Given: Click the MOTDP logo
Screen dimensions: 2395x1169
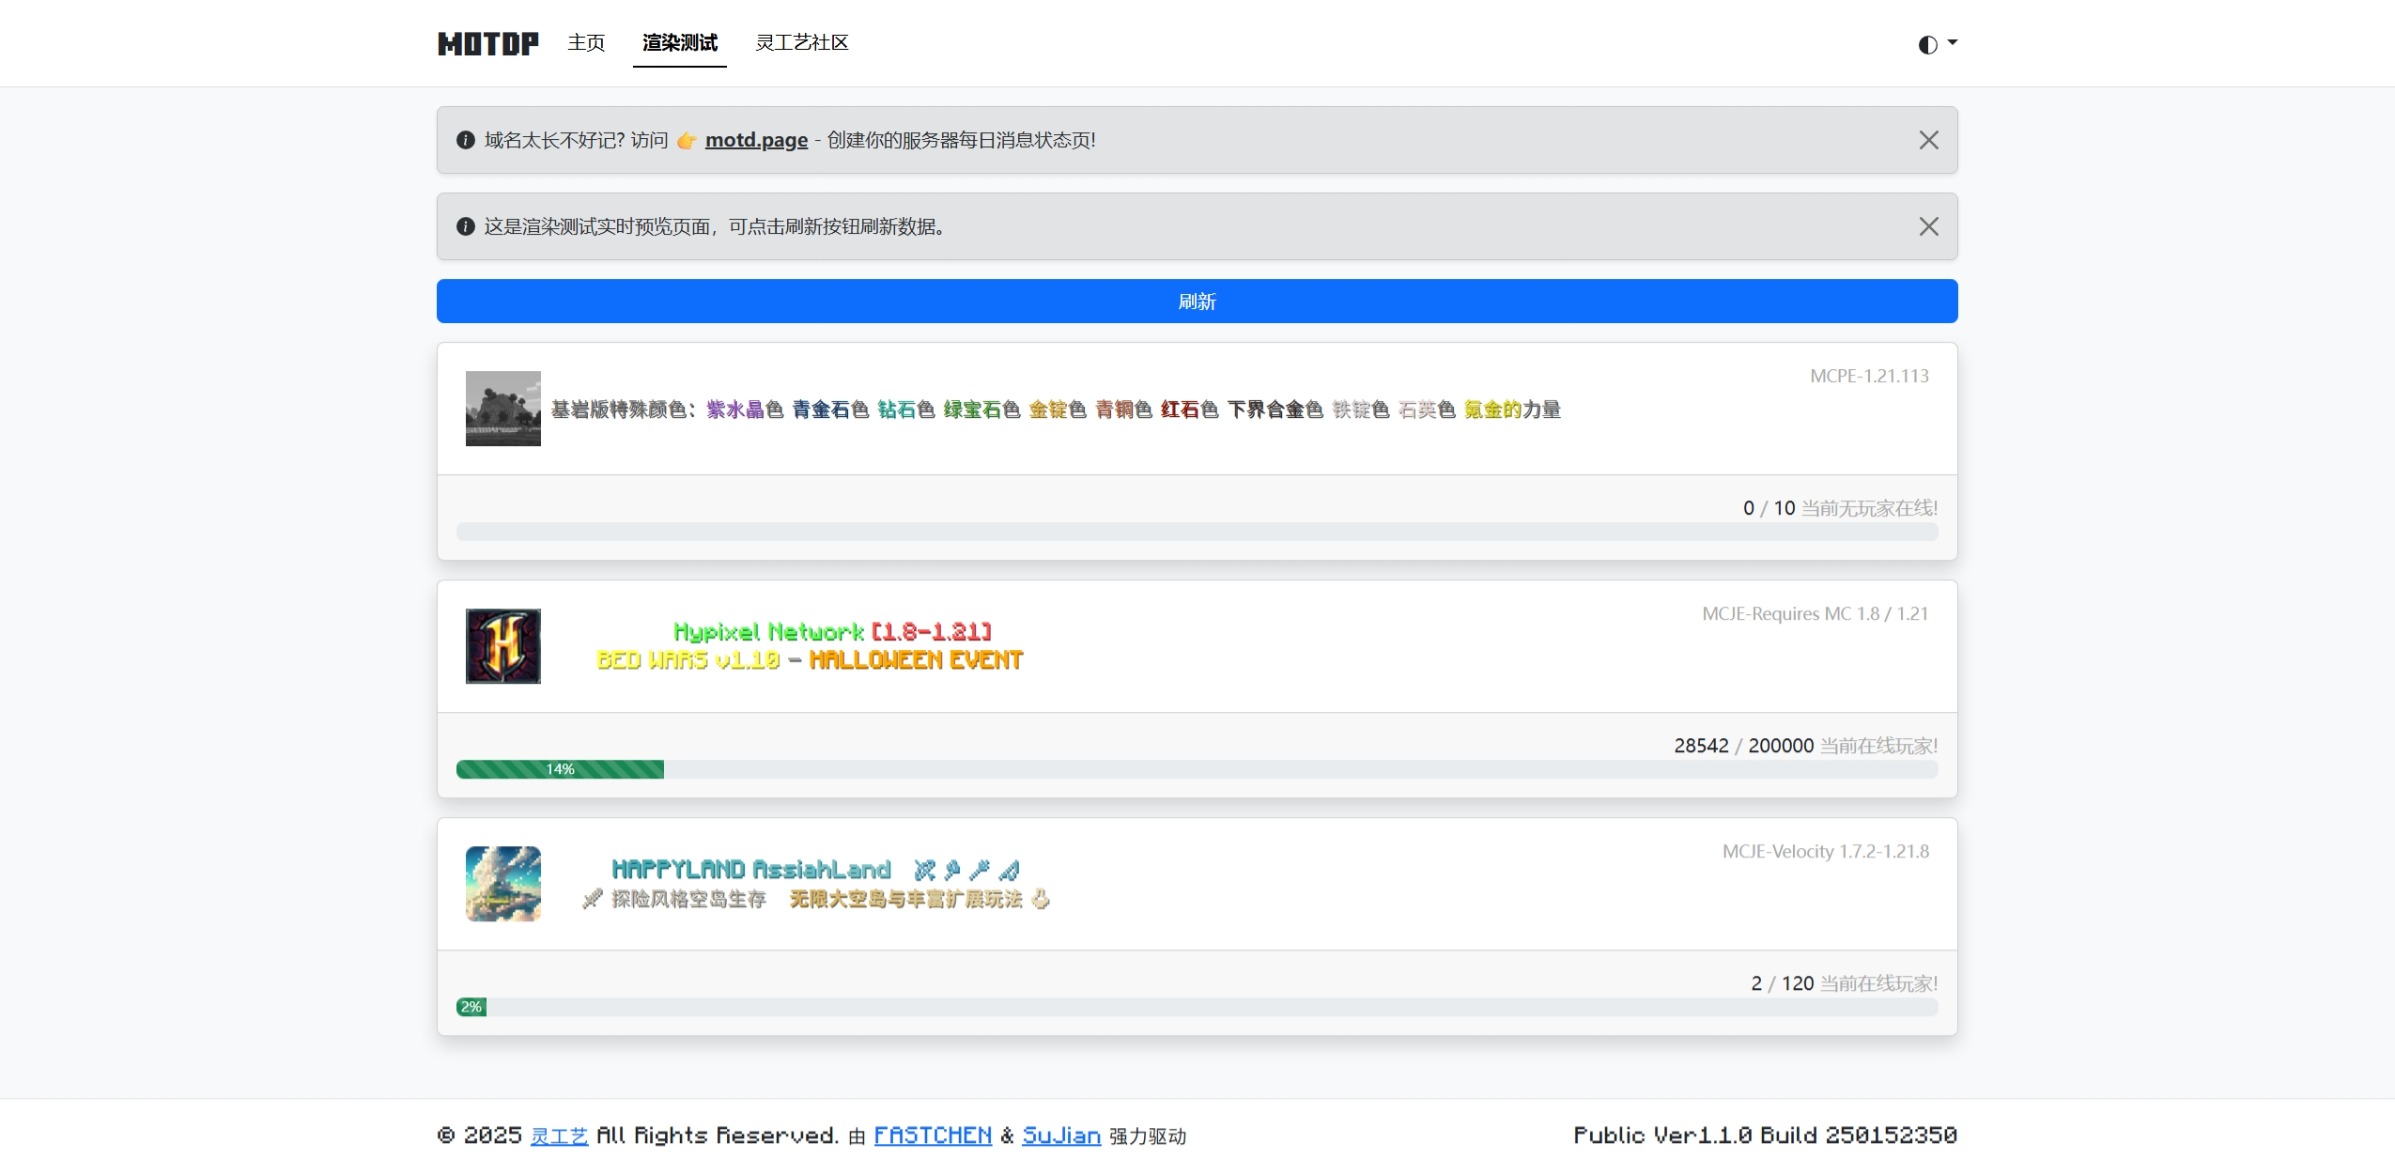Looking at the screenshot, I should tap(487, 43).
